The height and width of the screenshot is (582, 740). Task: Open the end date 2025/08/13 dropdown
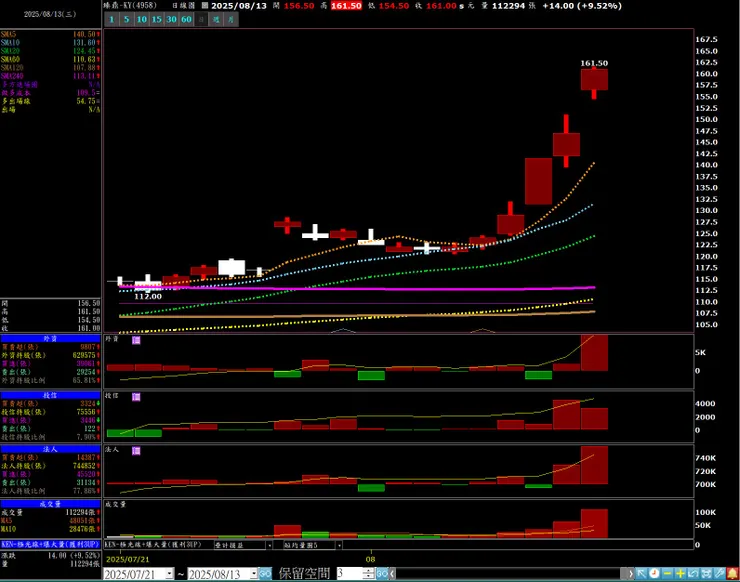(x=254, y=574)
